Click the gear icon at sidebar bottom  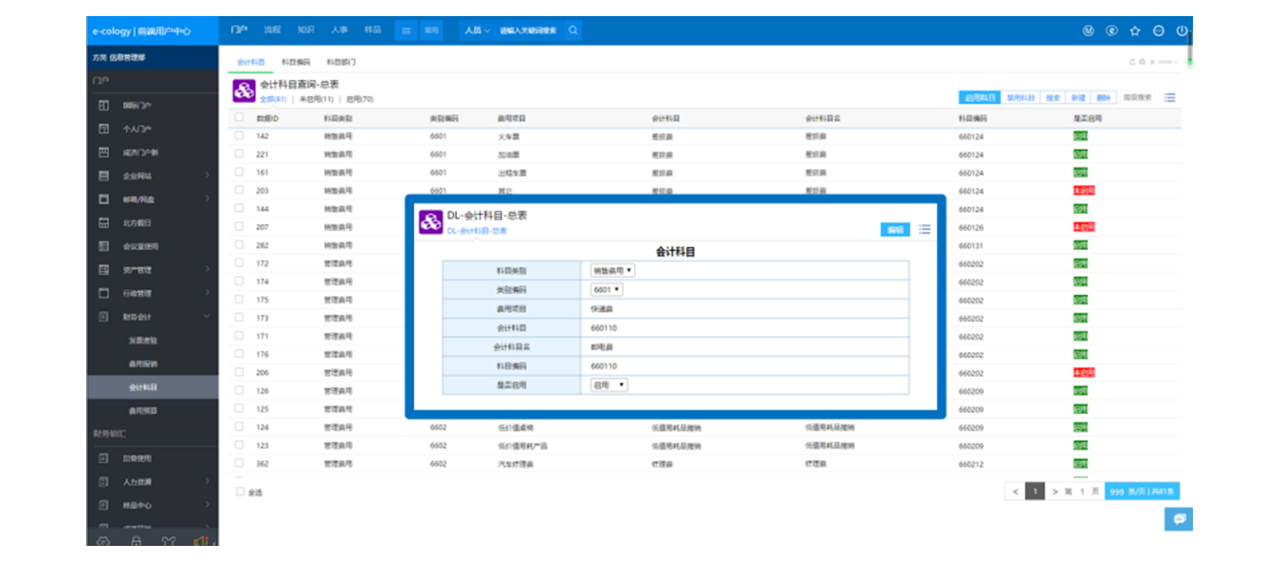103,541
